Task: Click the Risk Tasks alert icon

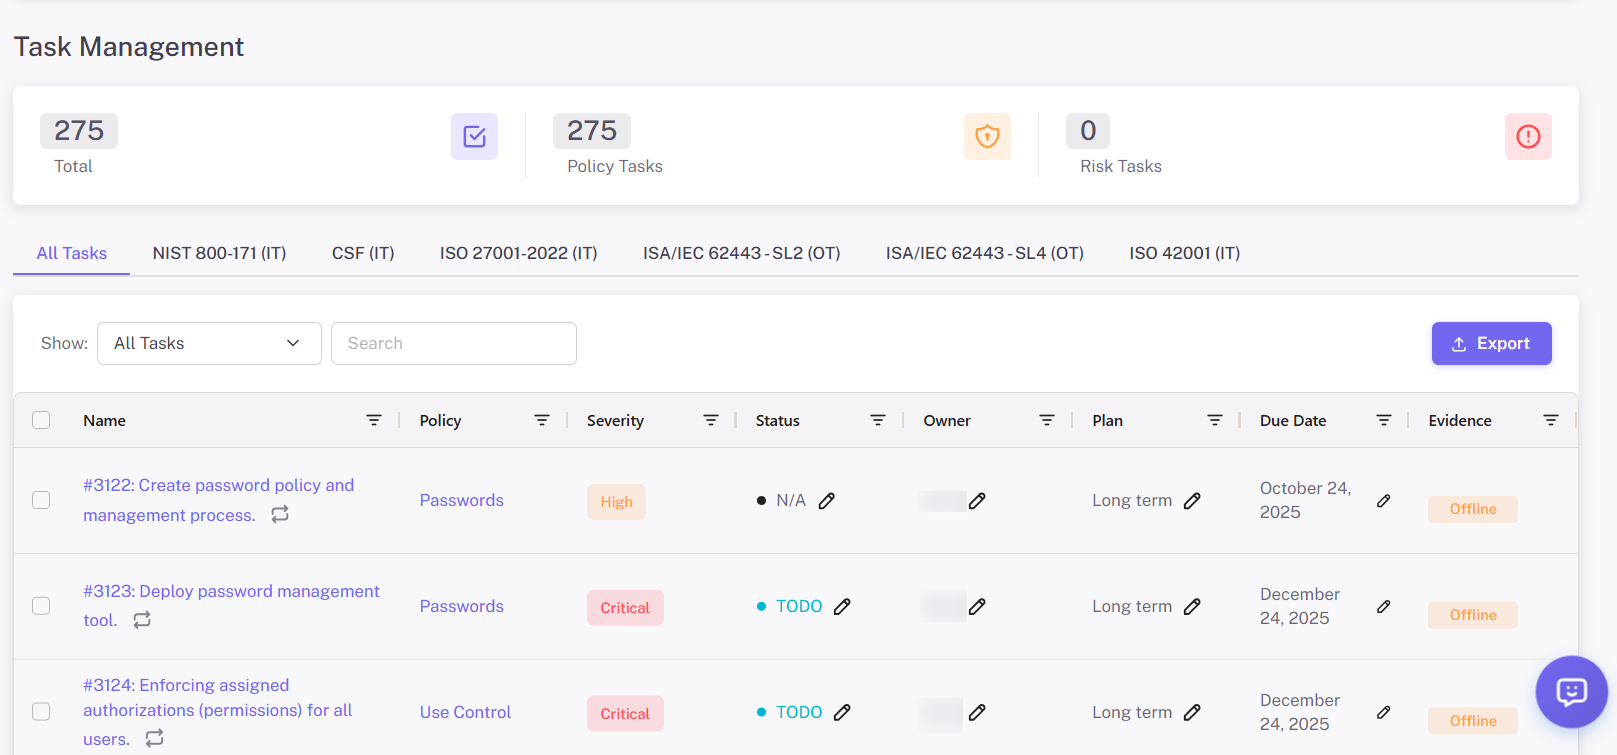Action: pyautogui.click(x=1527, y=137)
